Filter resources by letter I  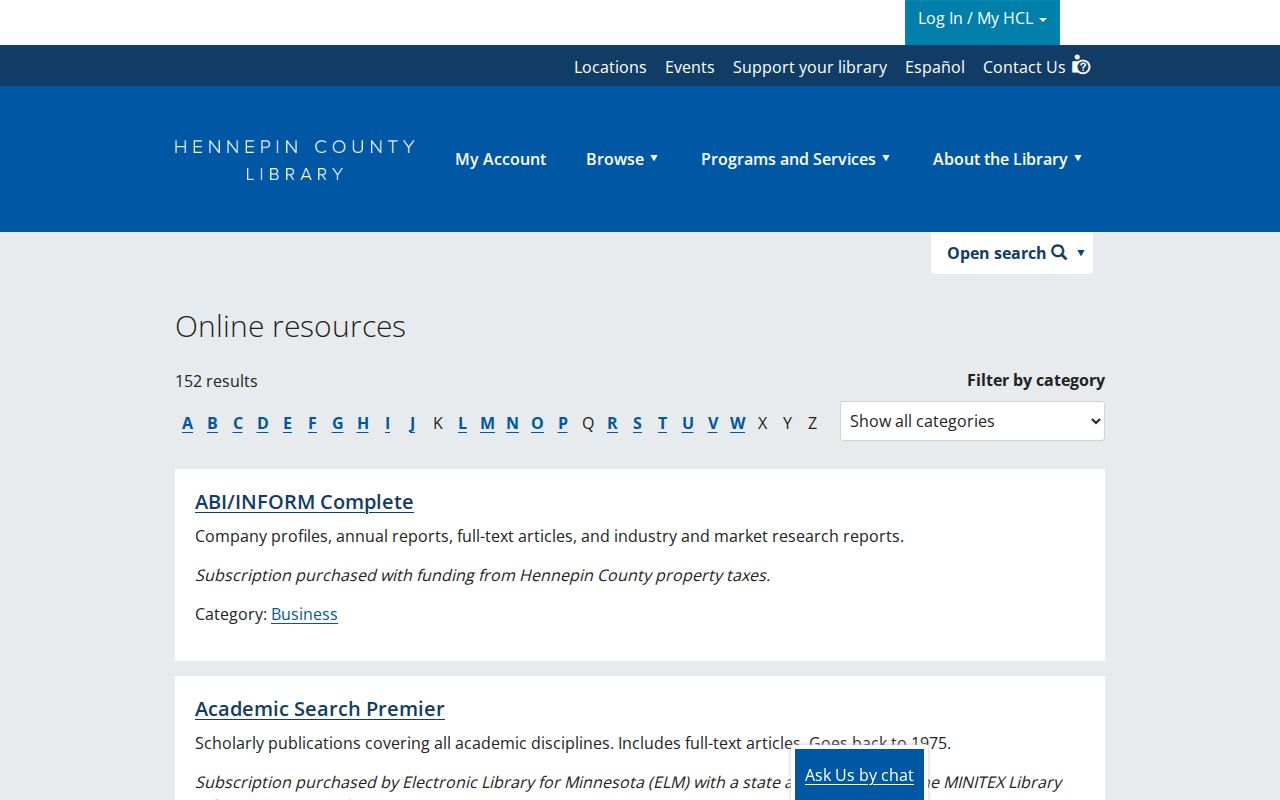387,423
